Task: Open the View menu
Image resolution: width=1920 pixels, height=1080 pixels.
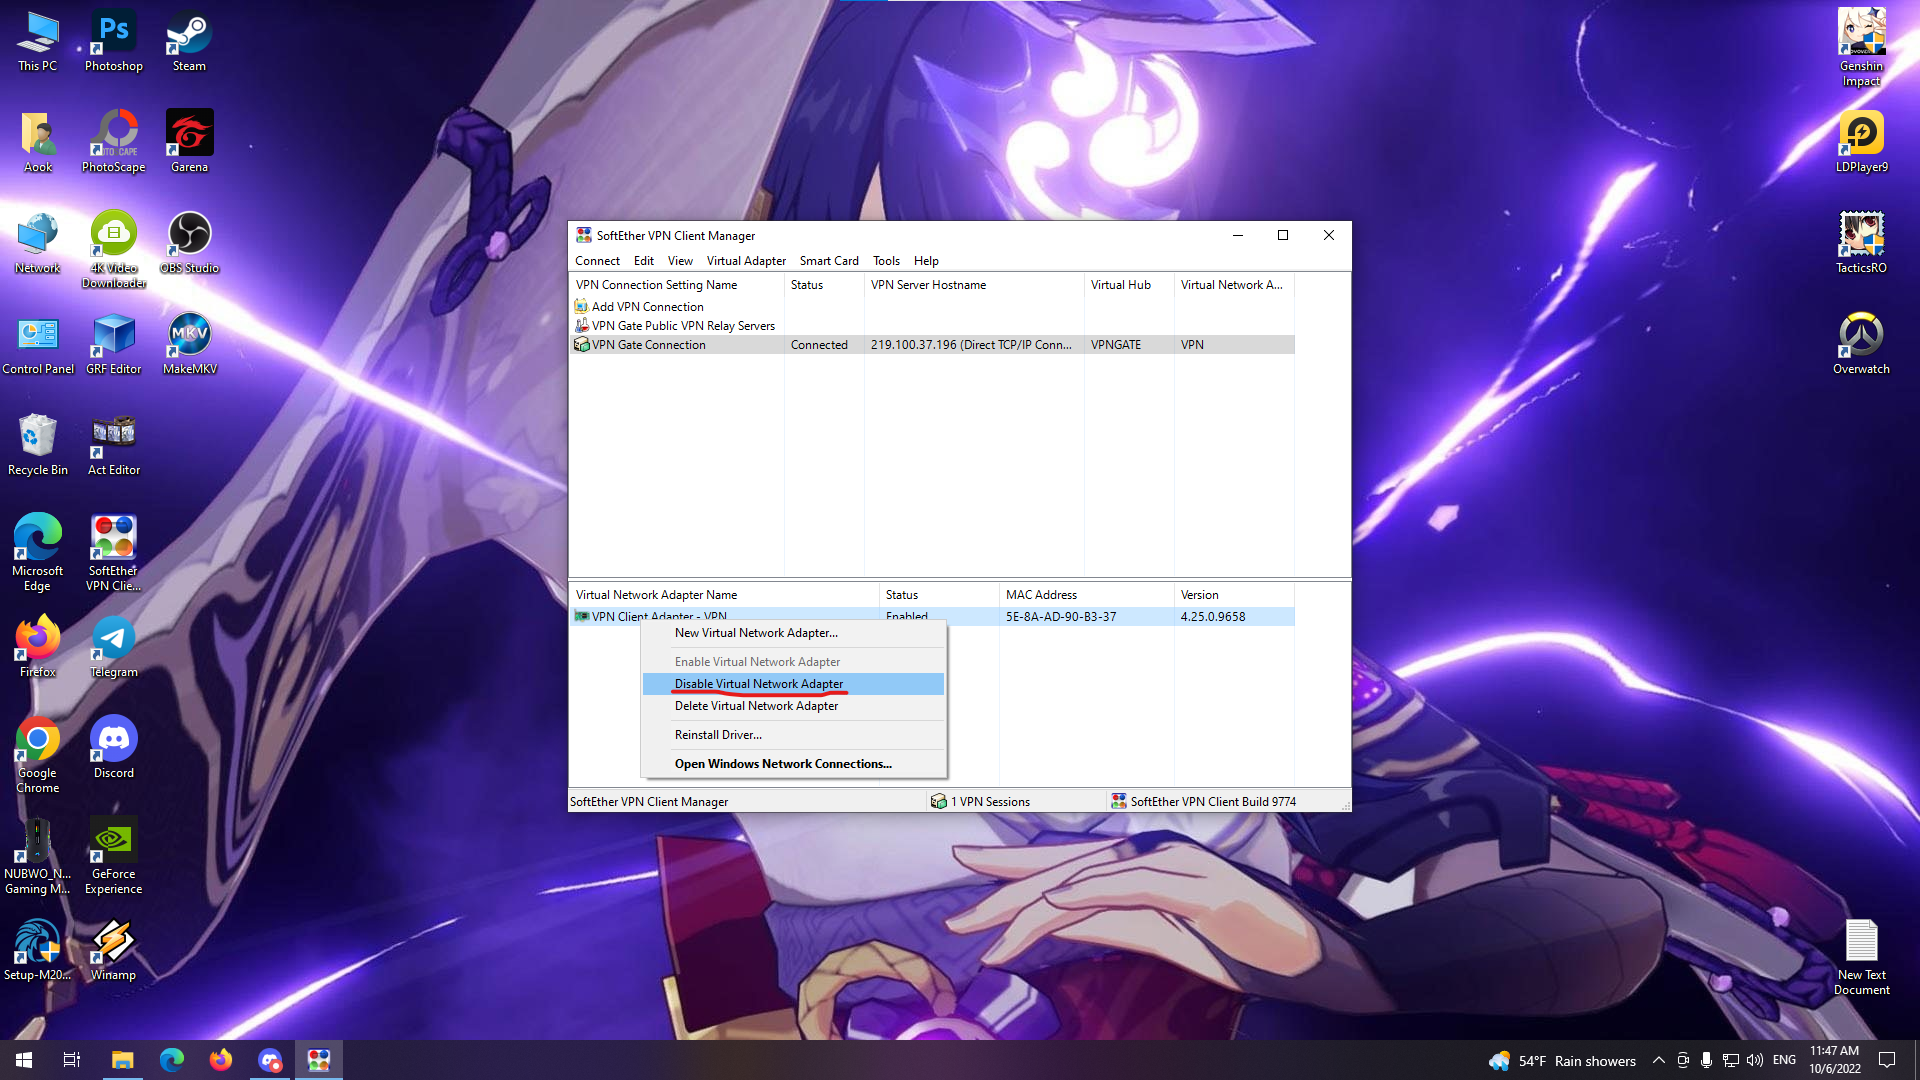Action: 680,261
